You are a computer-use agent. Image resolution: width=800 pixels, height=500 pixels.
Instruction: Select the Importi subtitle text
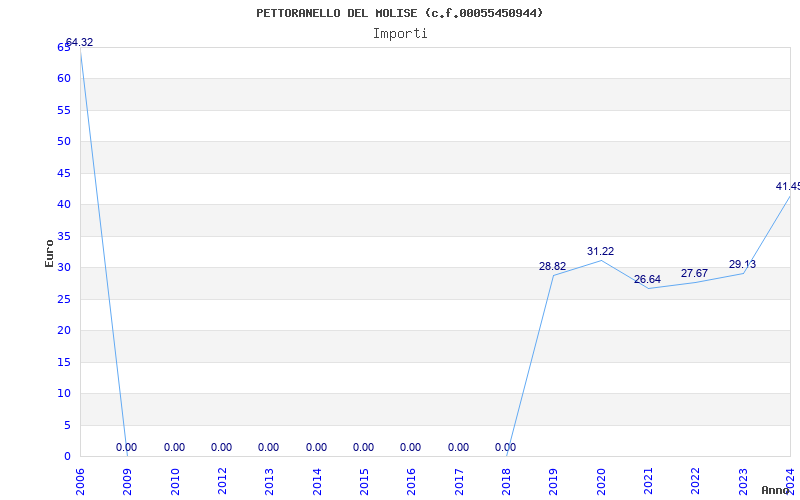400,34
